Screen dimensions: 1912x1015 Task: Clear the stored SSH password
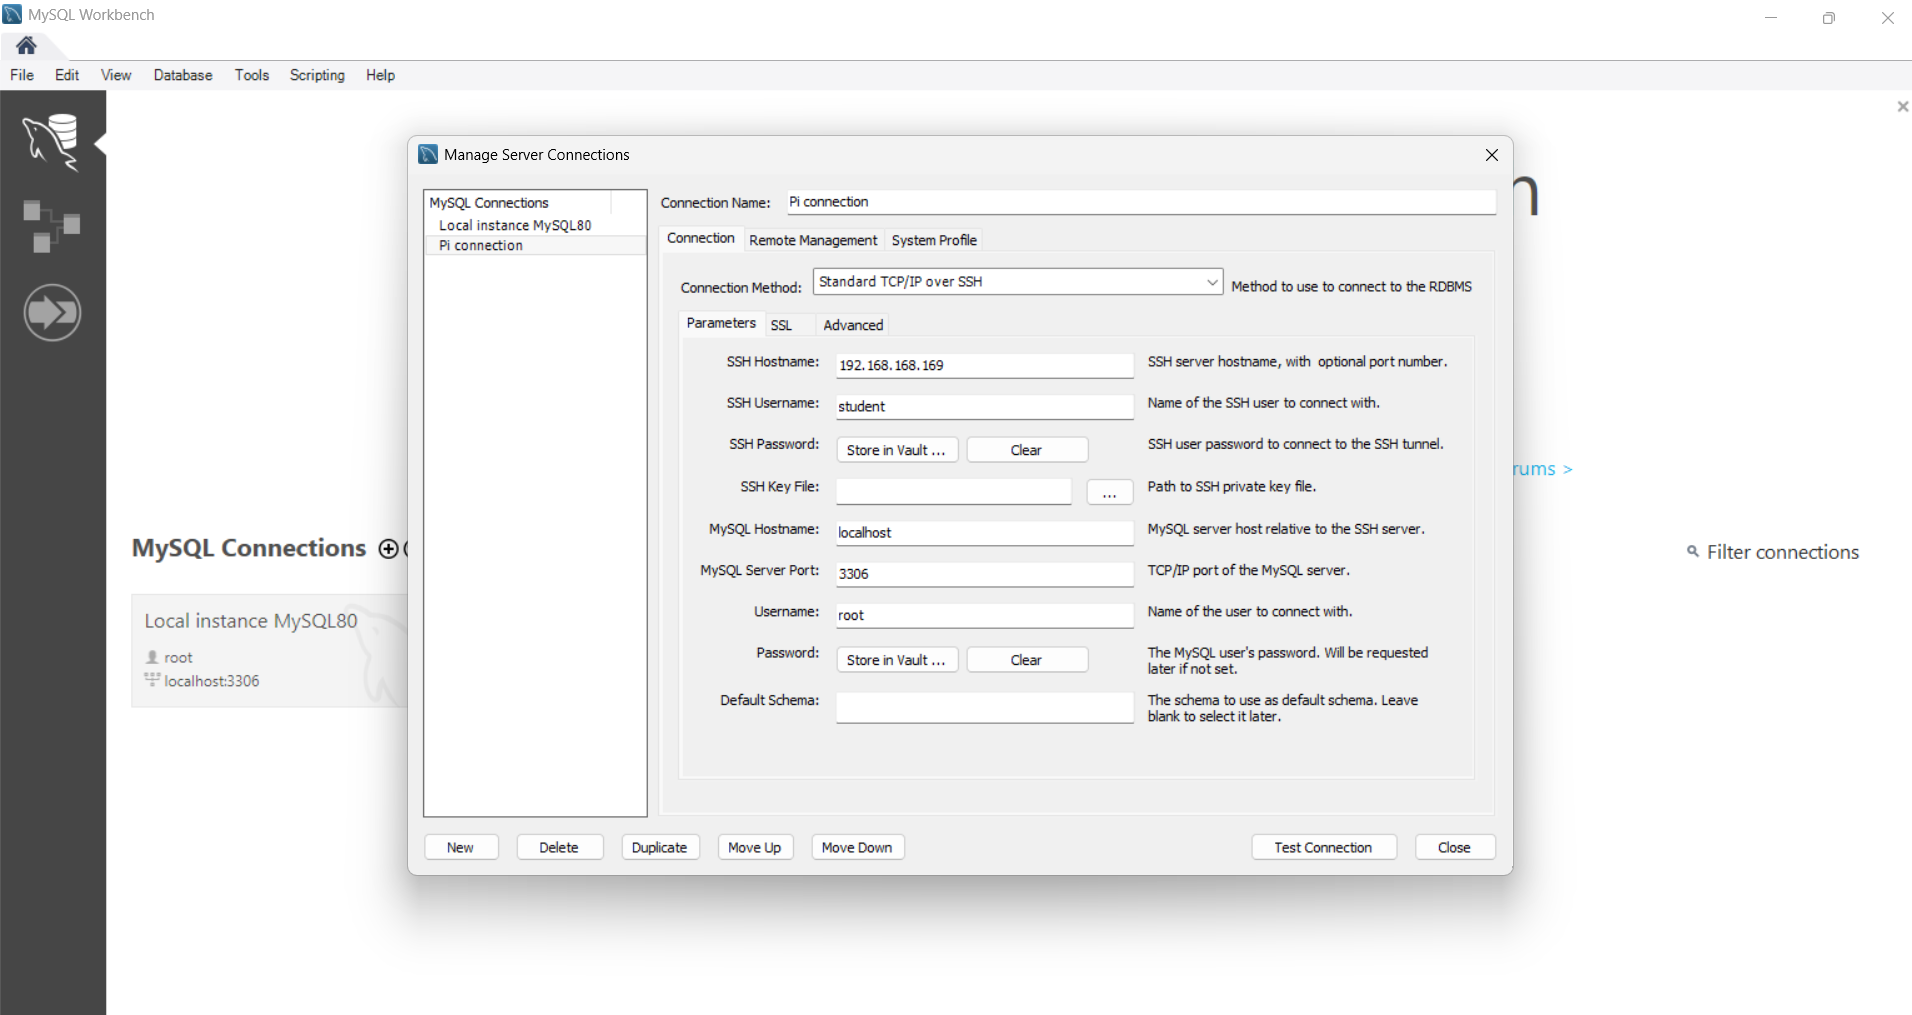click(1027, 450)
